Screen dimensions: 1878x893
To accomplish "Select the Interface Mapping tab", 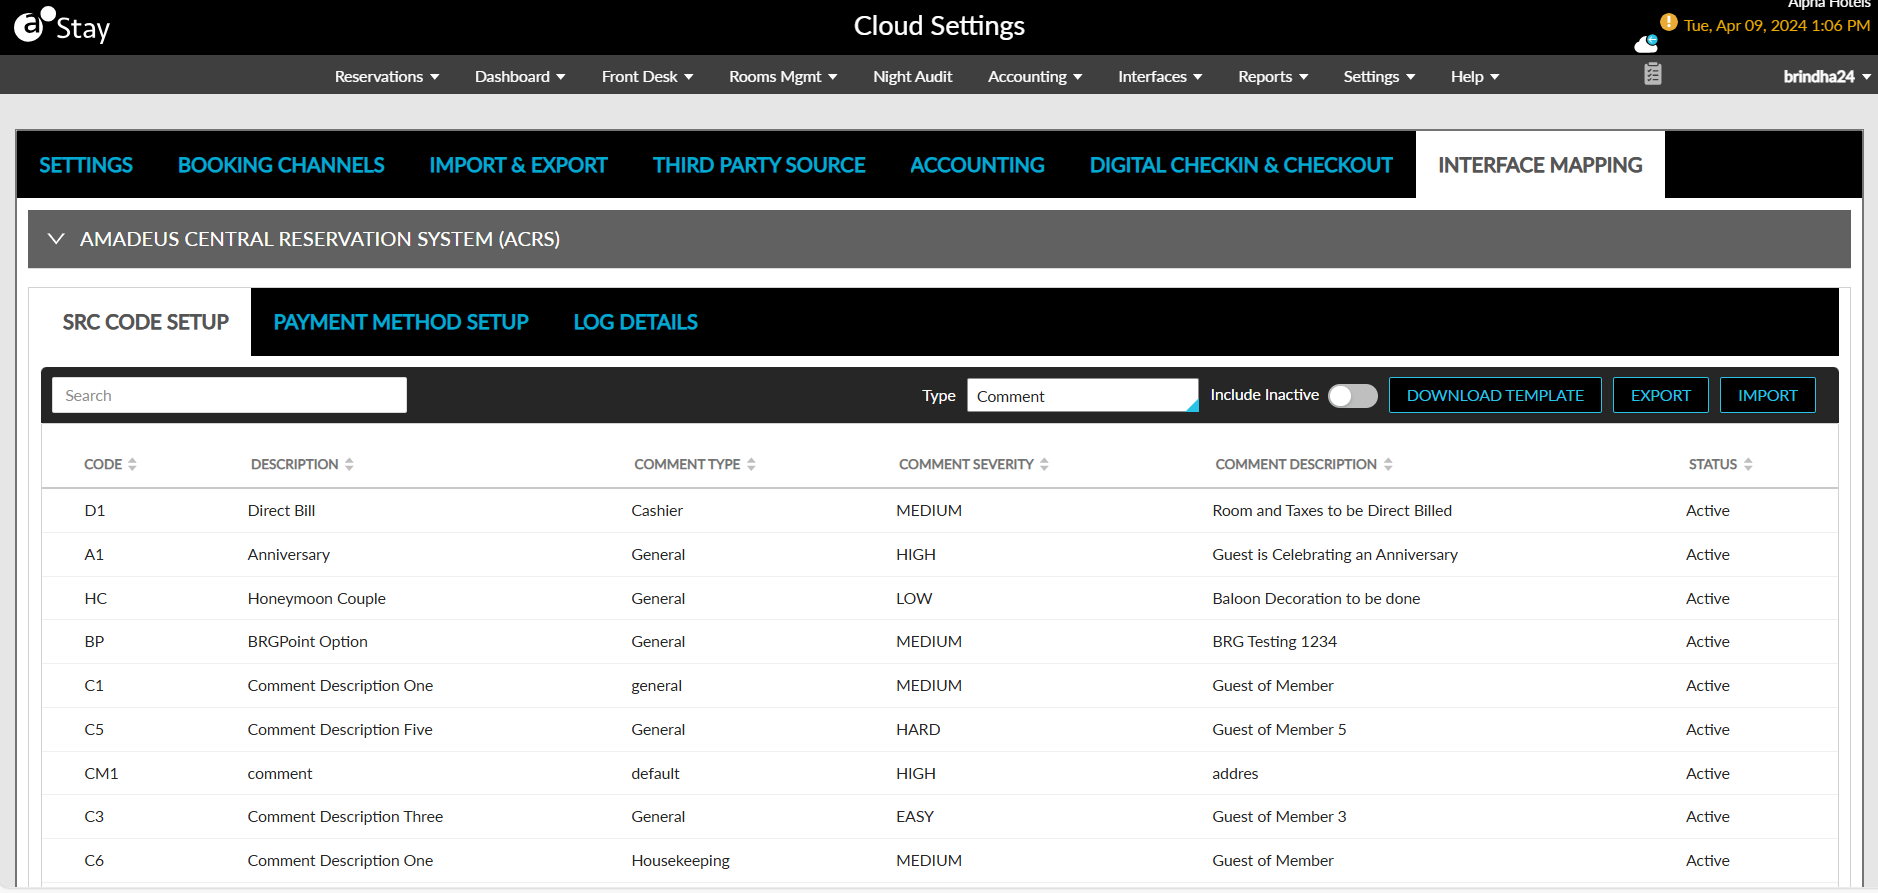I will pos(1540,165).
